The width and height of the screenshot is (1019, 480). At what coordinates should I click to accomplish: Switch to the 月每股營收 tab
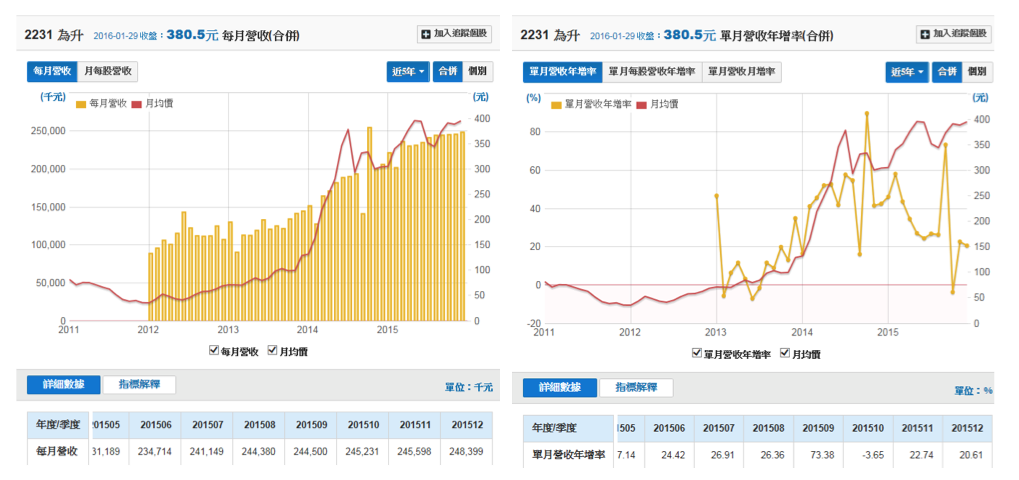tap(108, 71)
